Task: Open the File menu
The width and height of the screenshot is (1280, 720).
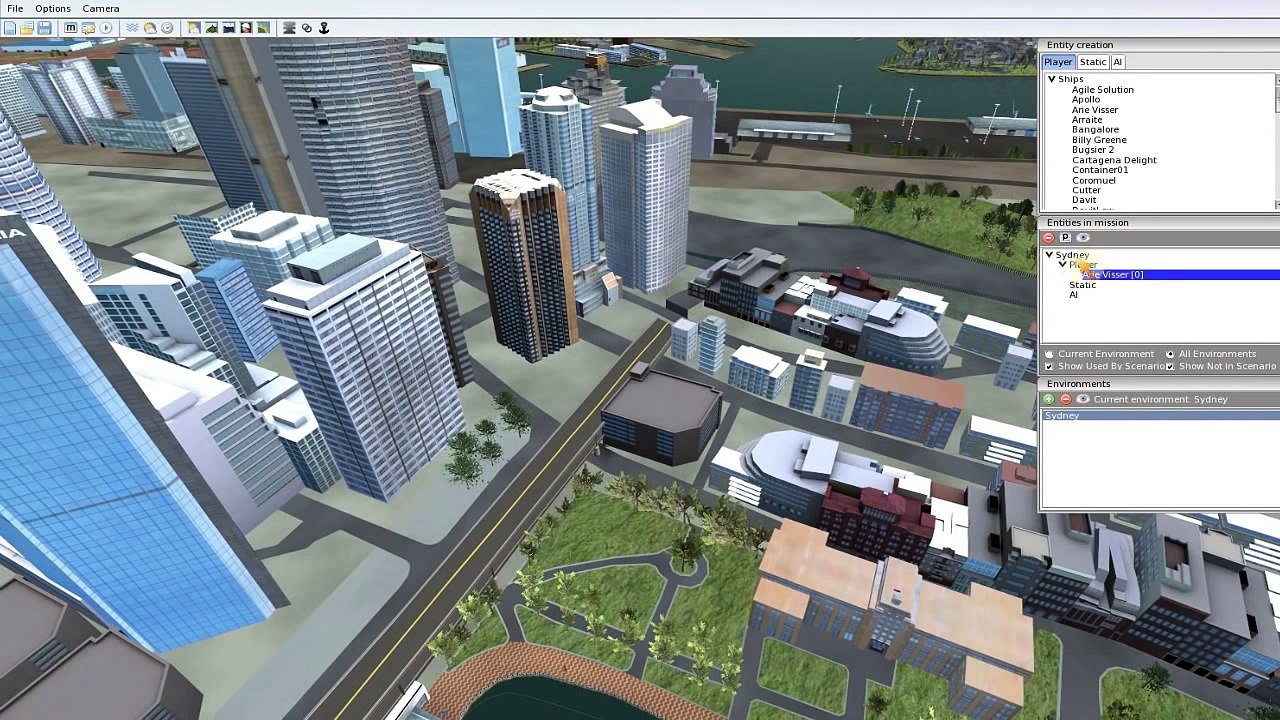Action: point(15,8)
